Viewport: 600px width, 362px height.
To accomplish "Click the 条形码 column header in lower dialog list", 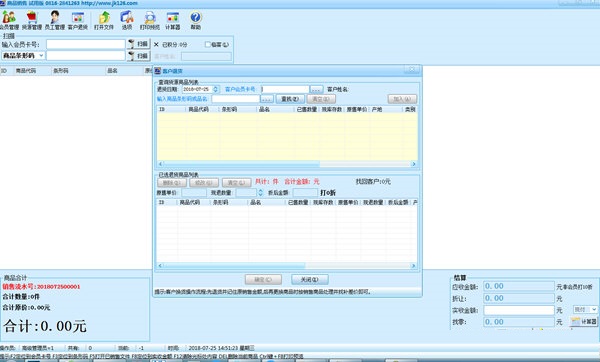I will tap(221, 202).
